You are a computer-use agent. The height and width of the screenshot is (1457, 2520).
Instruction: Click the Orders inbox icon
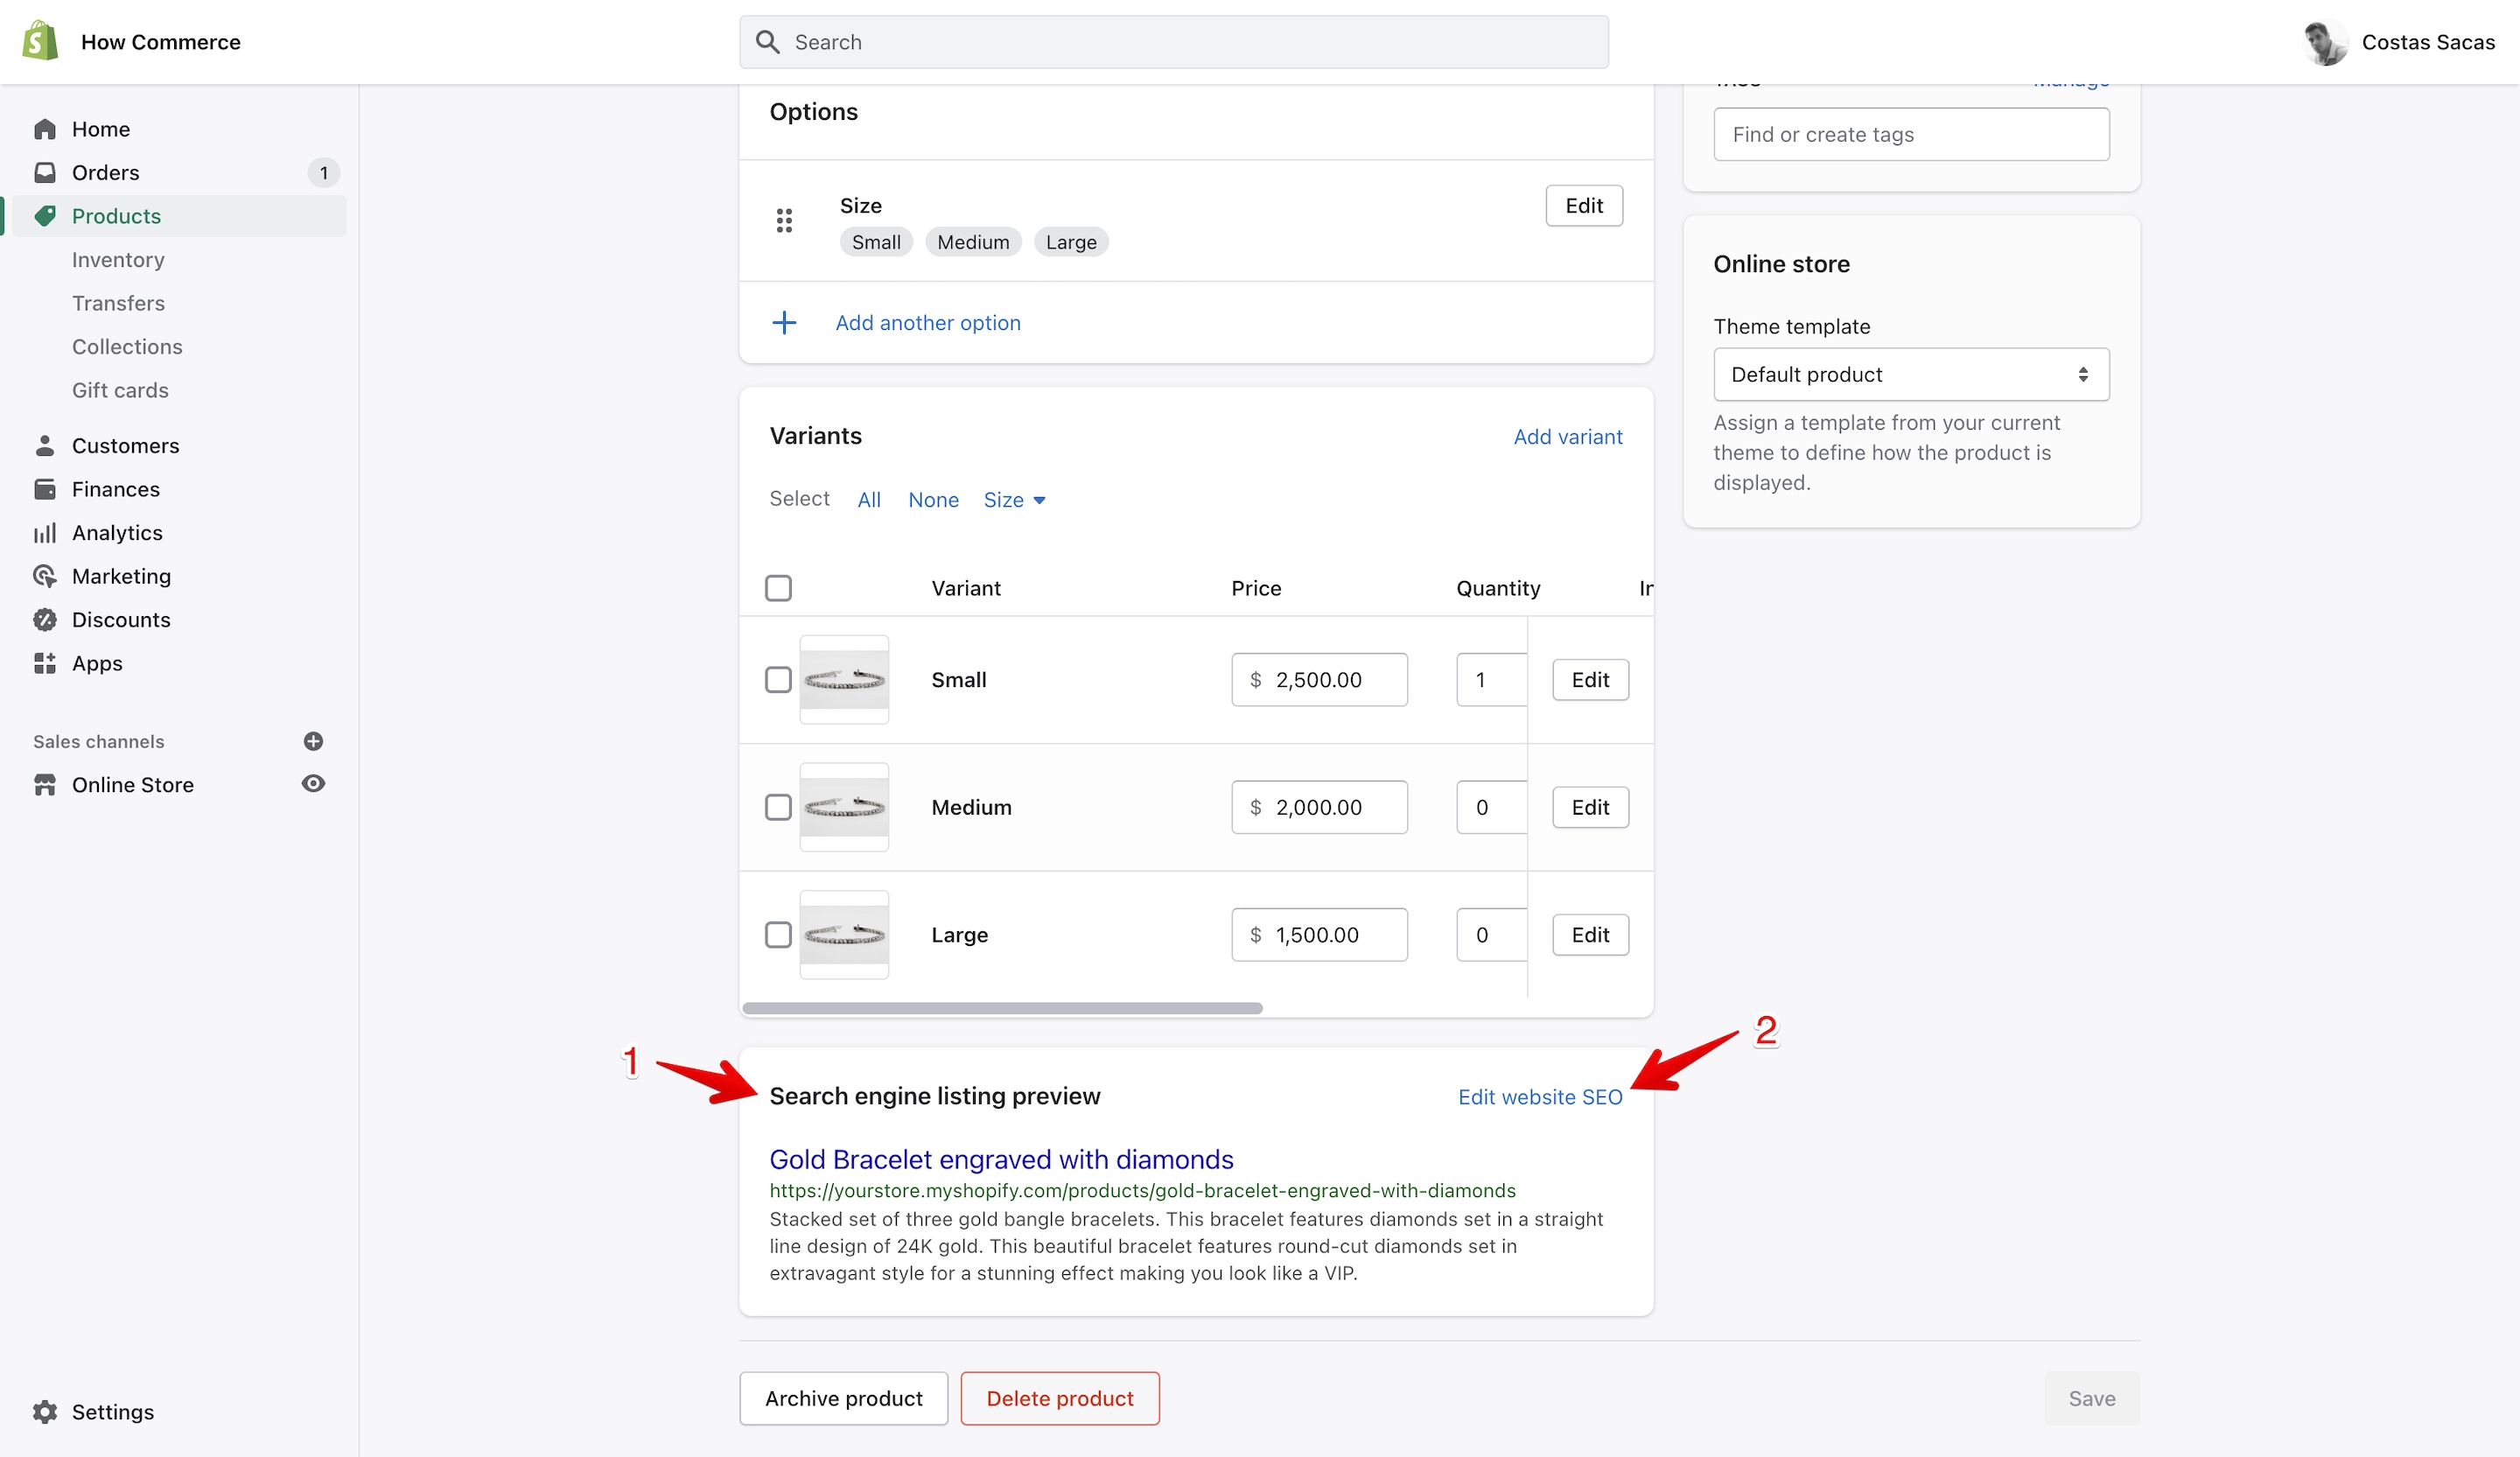(x=45, y=172)
